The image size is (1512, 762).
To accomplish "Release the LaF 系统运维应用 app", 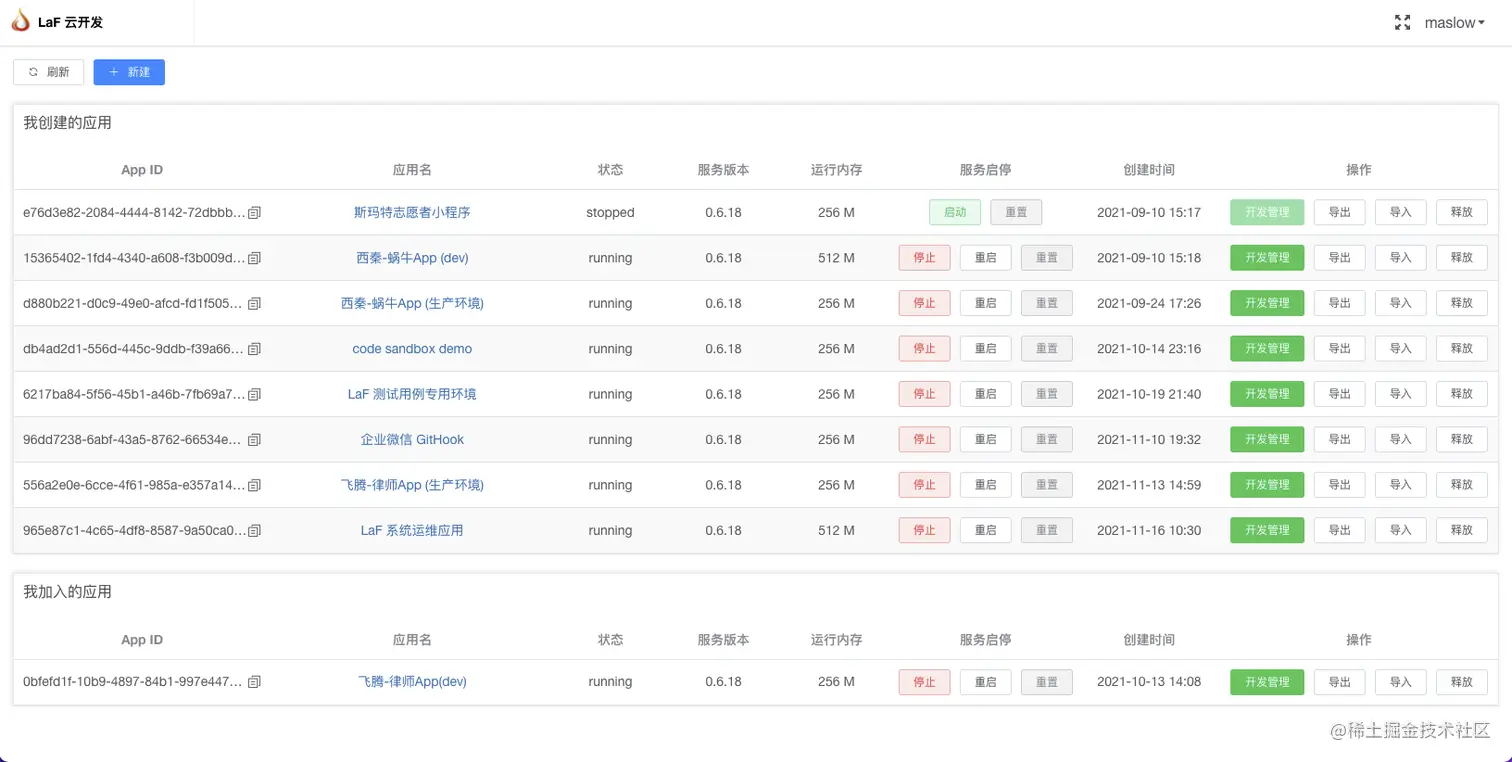I will pos(1462,530).
